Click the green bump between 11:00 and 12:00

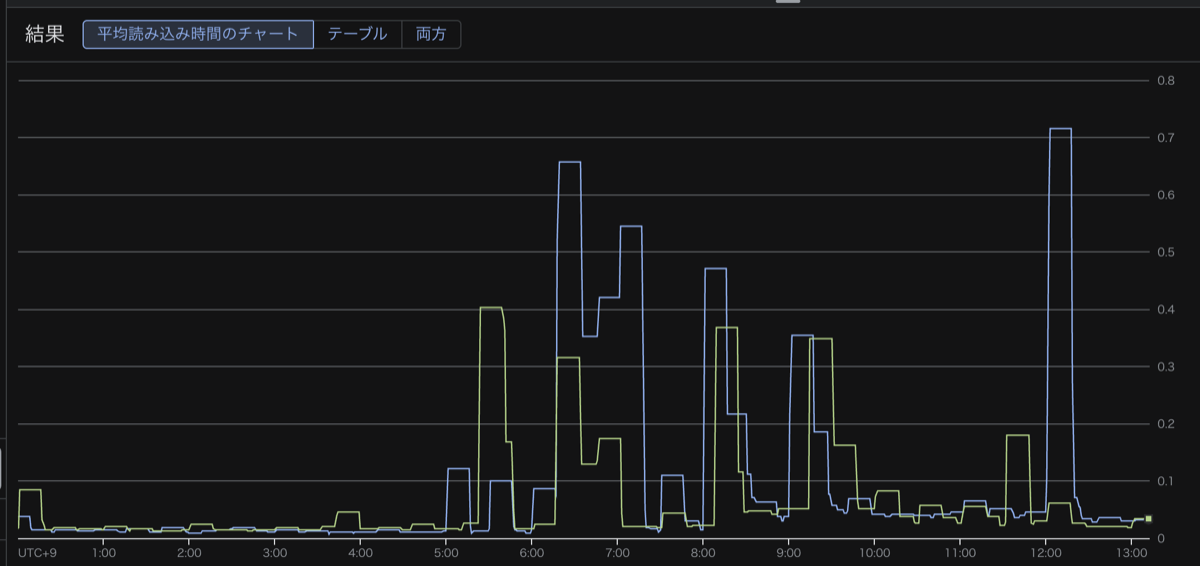click(1017, 436)
